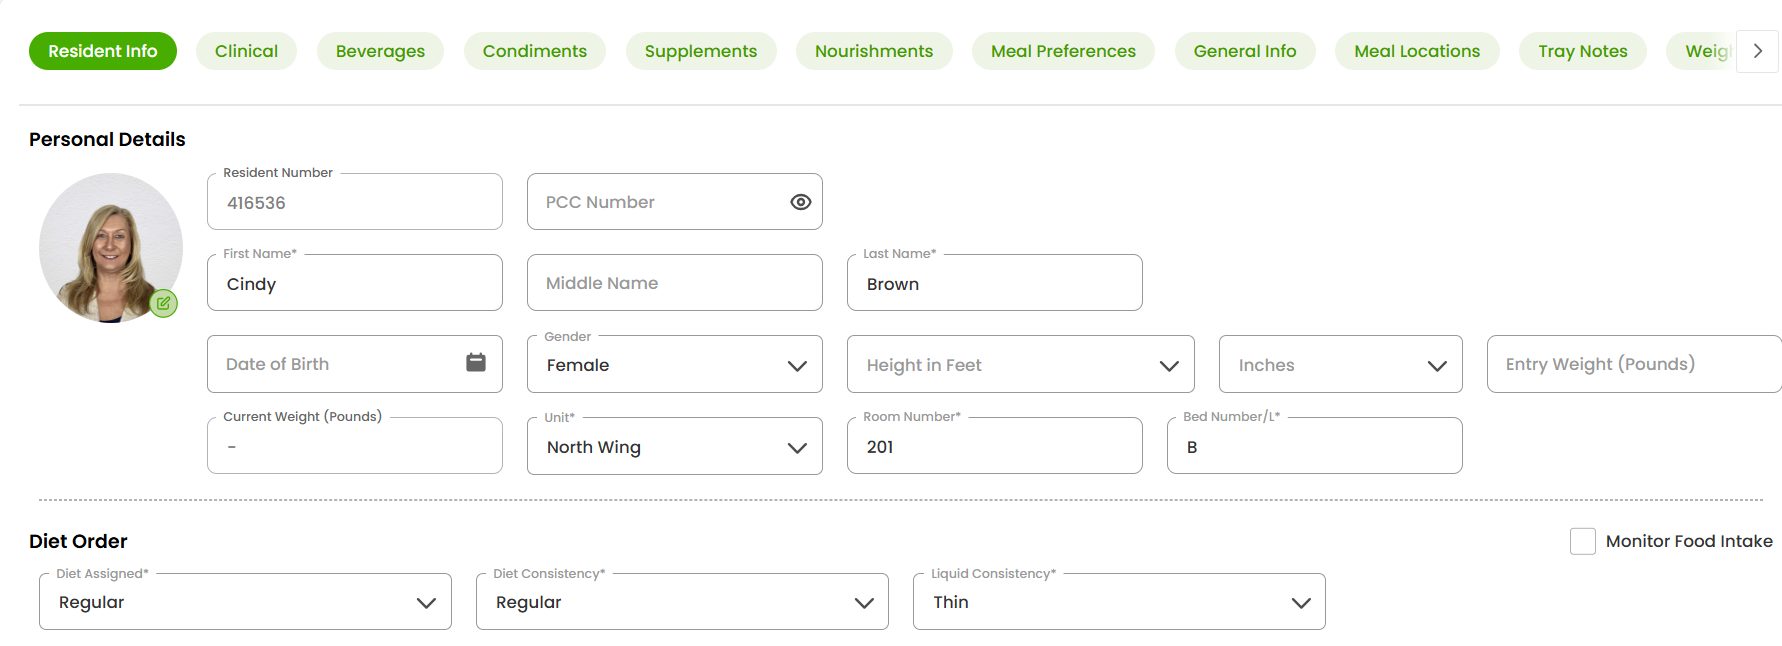Change the Unit from North Wing

pyautogui.click(x=674, y=447)
